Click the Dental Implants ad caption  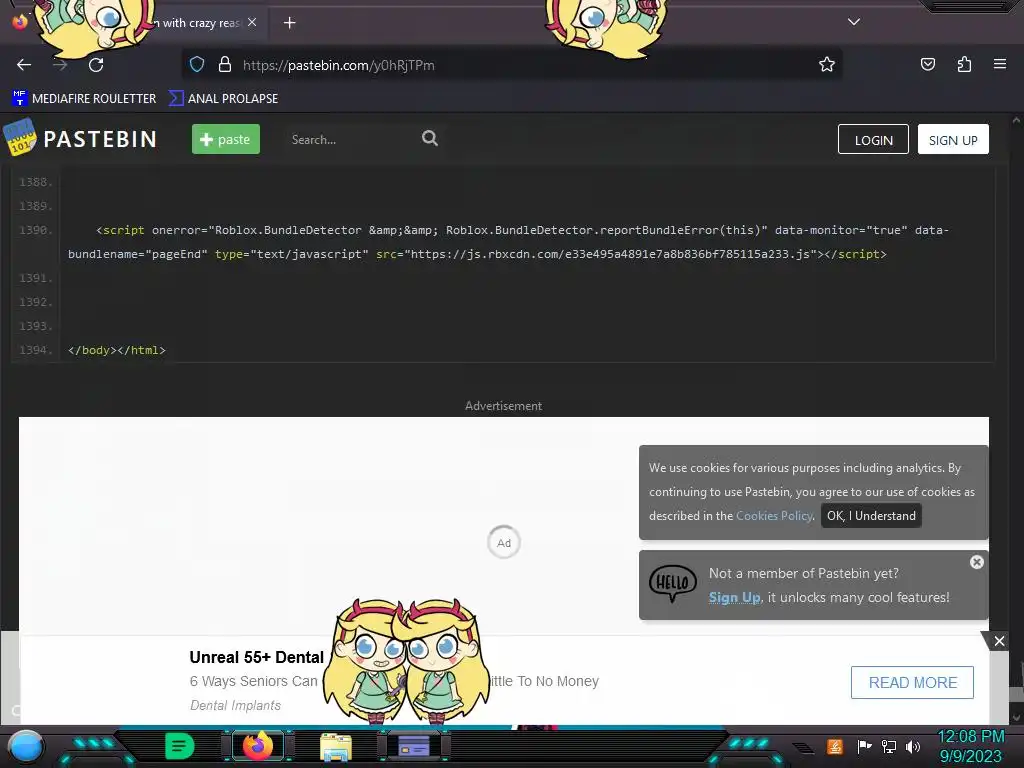[235, 705]
